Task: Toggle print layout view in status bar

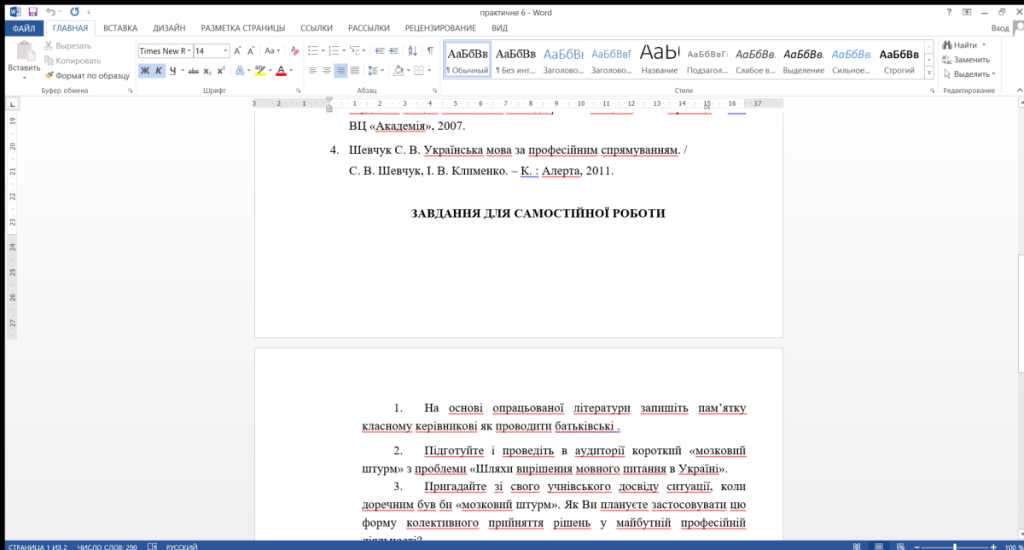Action: pyautogui.click(x=878, y=546)
